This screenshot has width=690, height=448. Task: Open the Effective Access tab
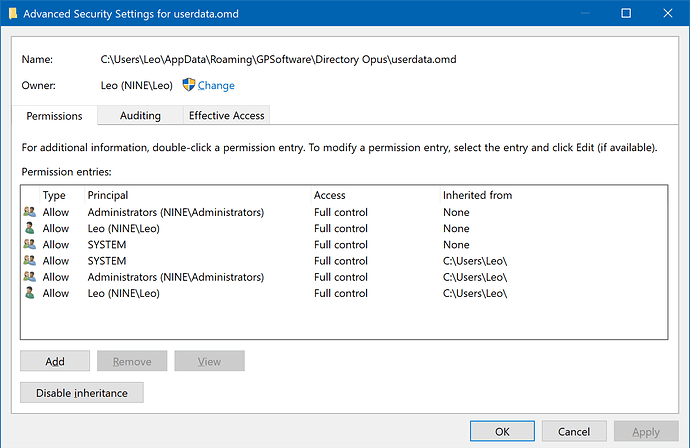(227, 115)
